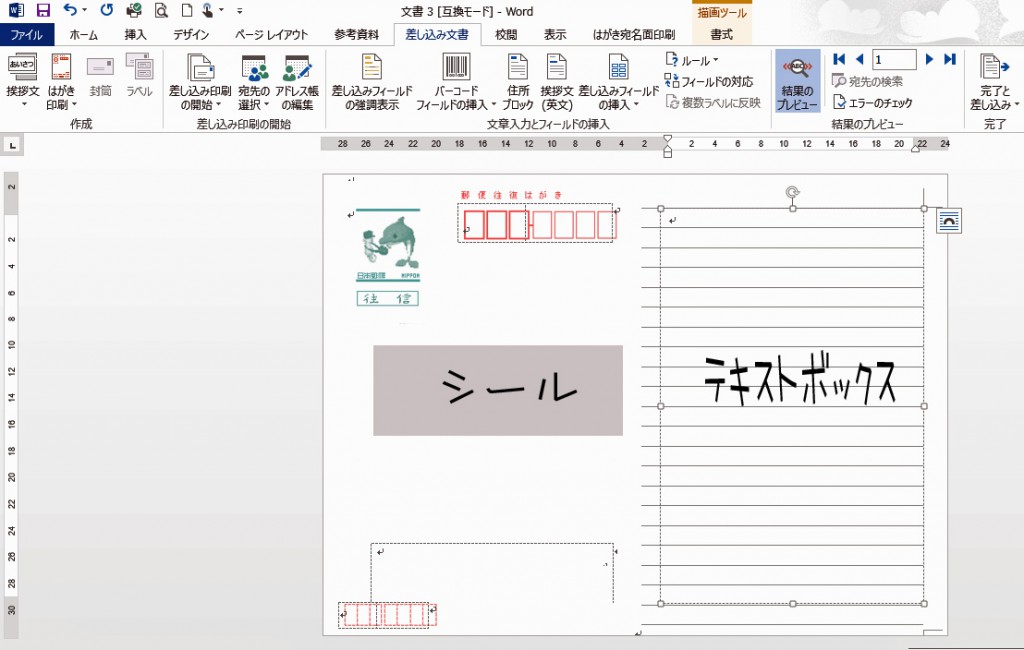Go to next record arrow

pos(929,60)
